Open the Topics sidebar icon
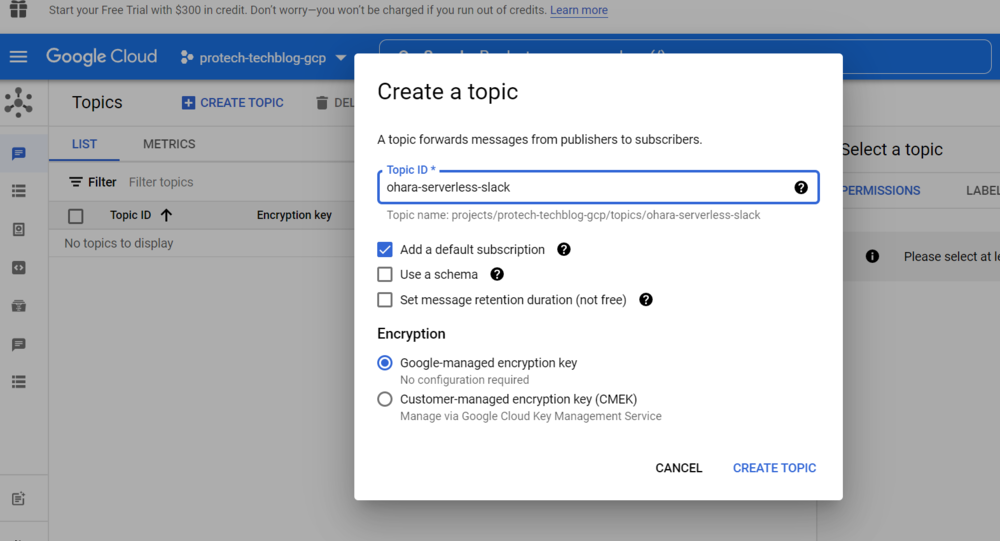This screenshot has width=1000, height=541. pyautogui.click(x=18, y=154)
